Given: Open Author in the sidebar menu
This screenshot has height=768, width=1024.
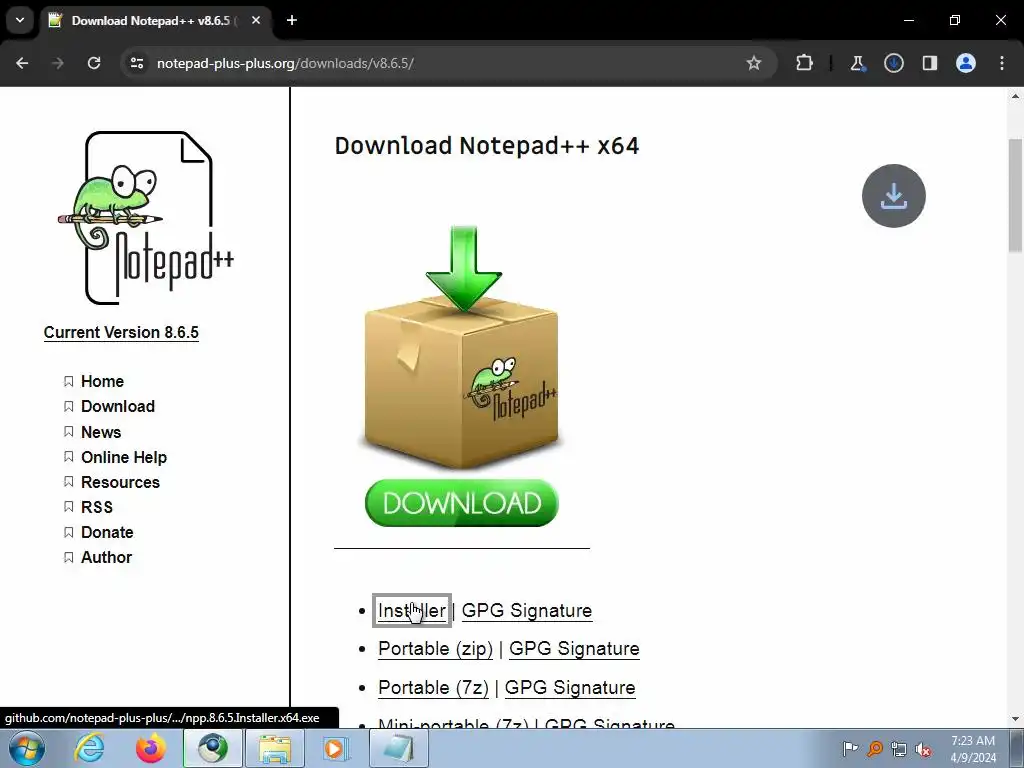Looking at the screenshot, I should point(106,557).
